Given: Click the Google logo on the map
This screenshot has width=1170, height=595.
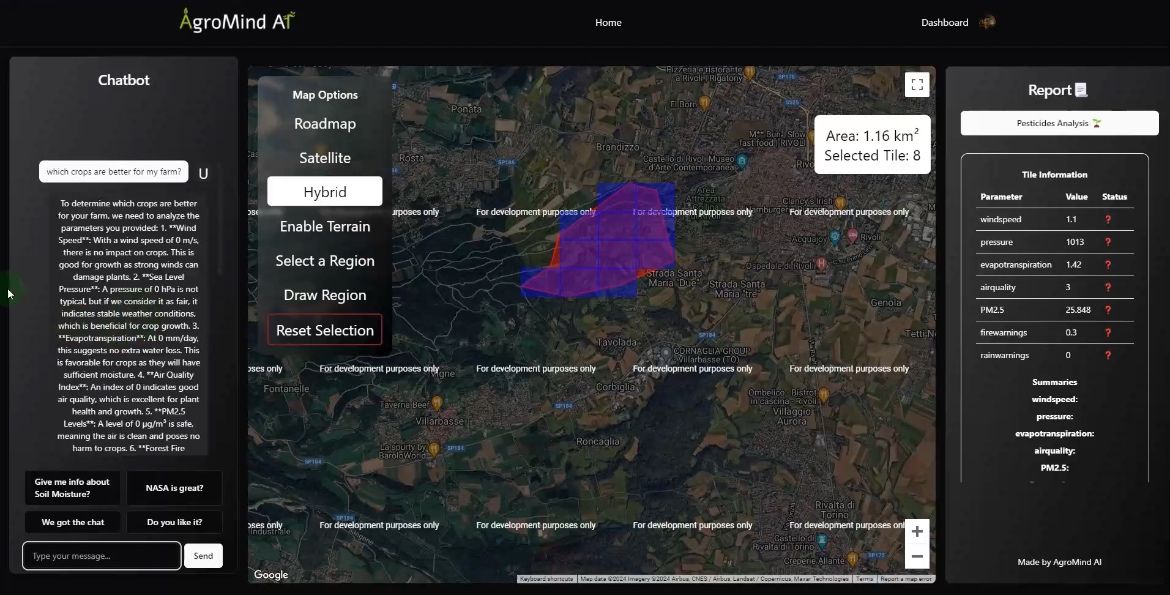Looking at the screenshot, I should pos(271,575).
